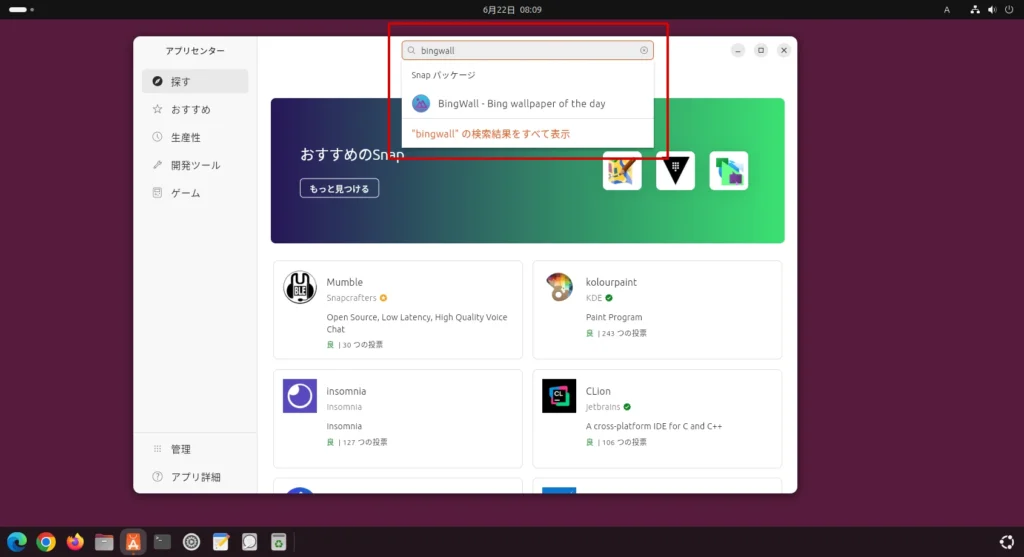Open the power icon system menu
The height and width of the screenshot is (557, 1024).
click(x=1009, y=10)
